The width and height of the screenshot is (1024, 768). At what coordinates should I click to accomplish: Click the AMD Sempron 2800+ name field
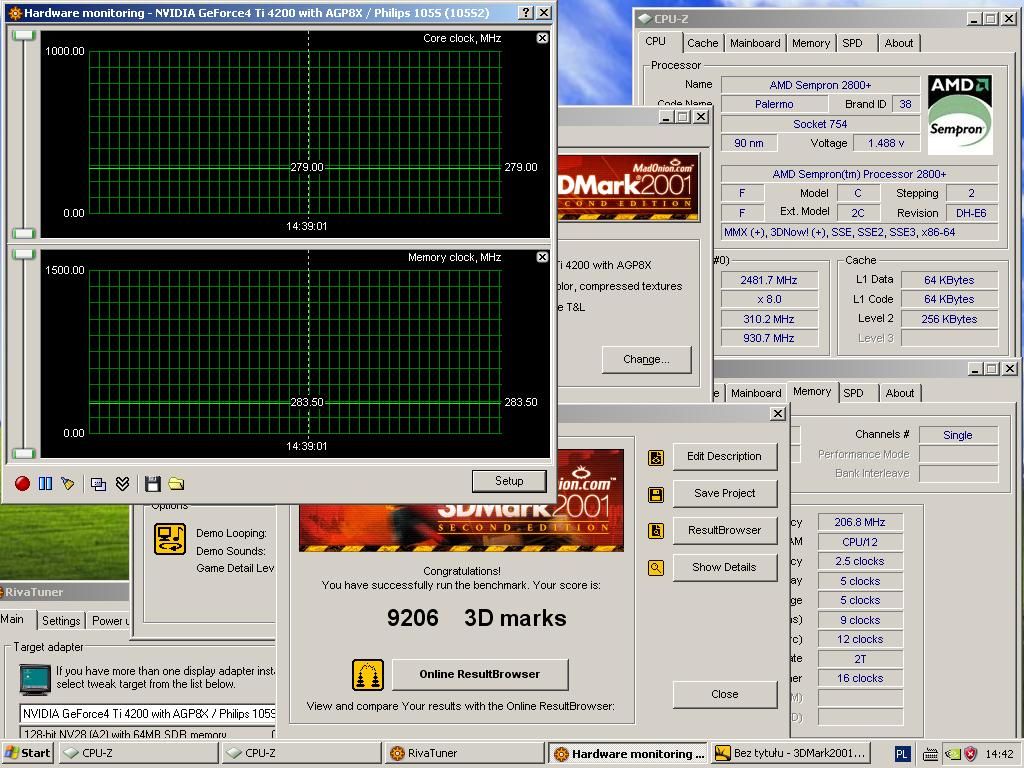pos(820,85)
